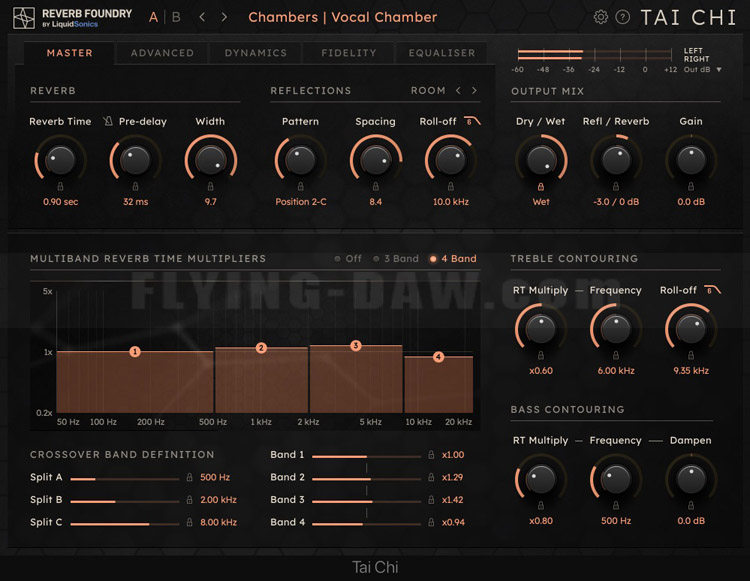
Task: Turn multiband mode Off
Action: (348, 259)
